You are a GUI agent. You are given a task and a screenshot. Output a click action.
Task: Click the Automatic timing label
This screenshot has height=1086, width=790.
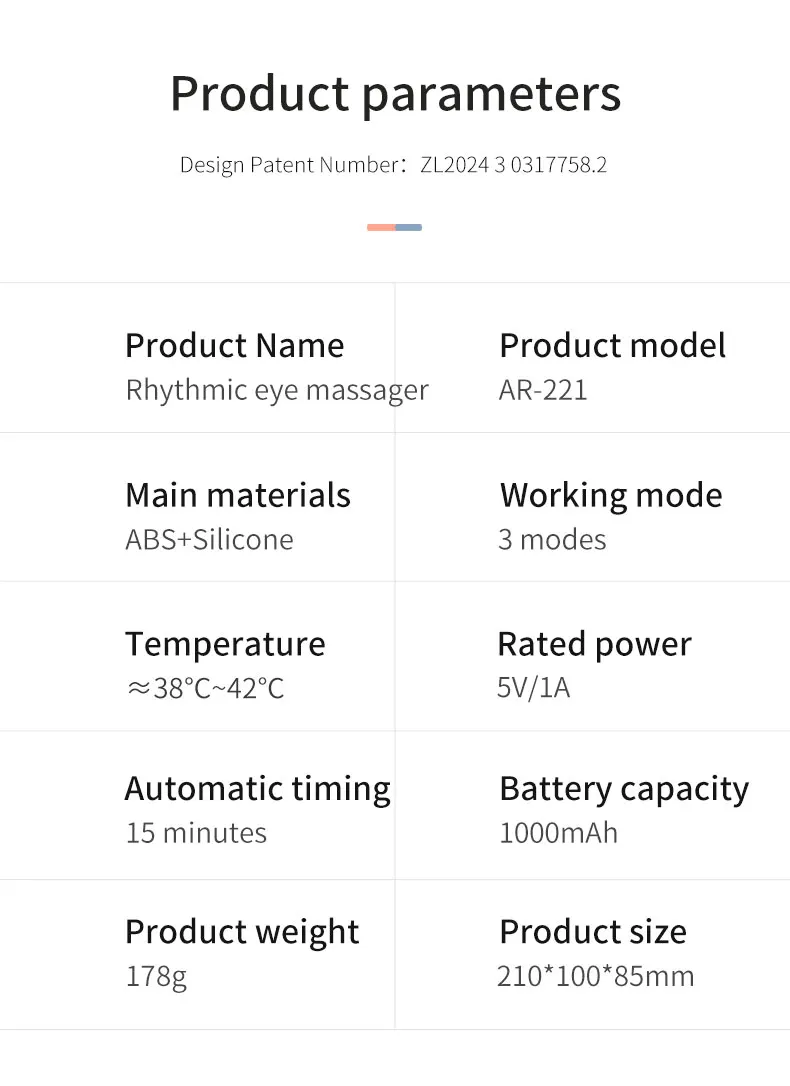tap(258, 789)
